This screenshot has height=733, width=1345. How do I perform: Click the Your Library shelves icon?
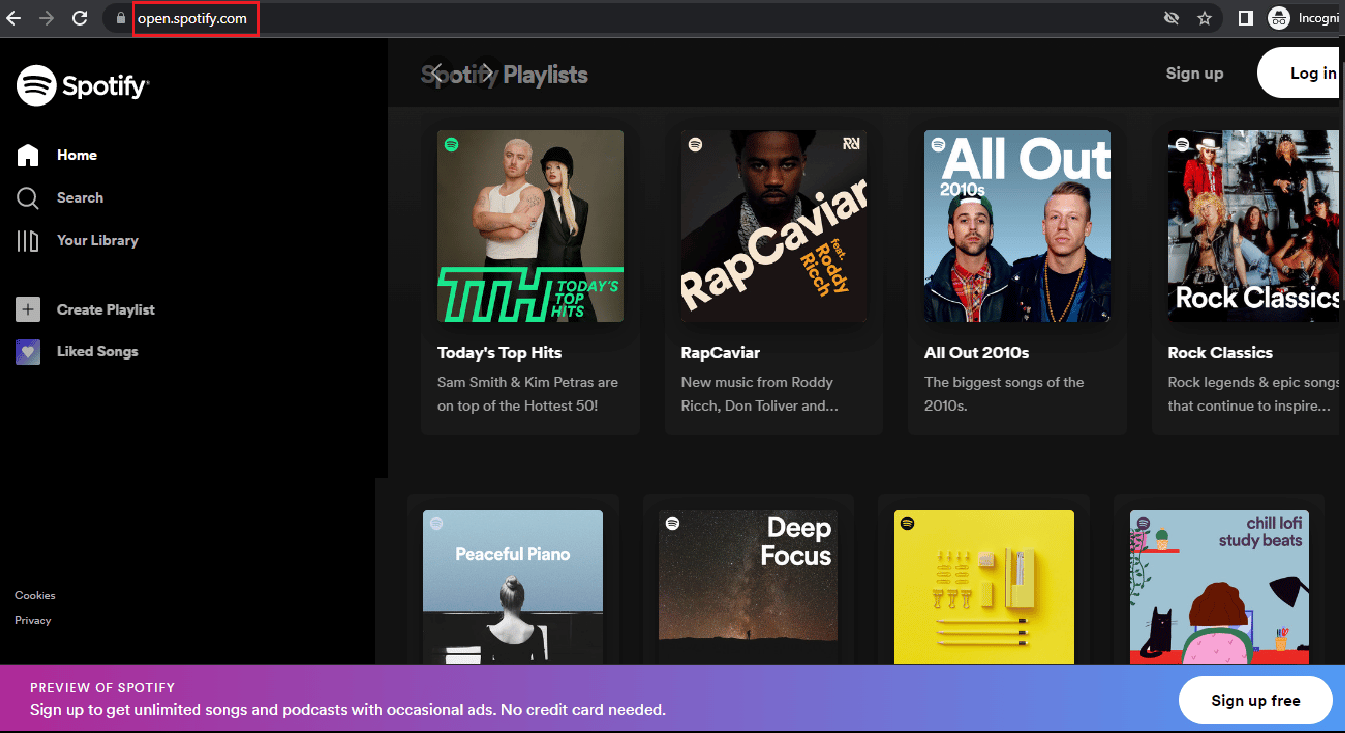pyautogui.click(x=28, y=240)
